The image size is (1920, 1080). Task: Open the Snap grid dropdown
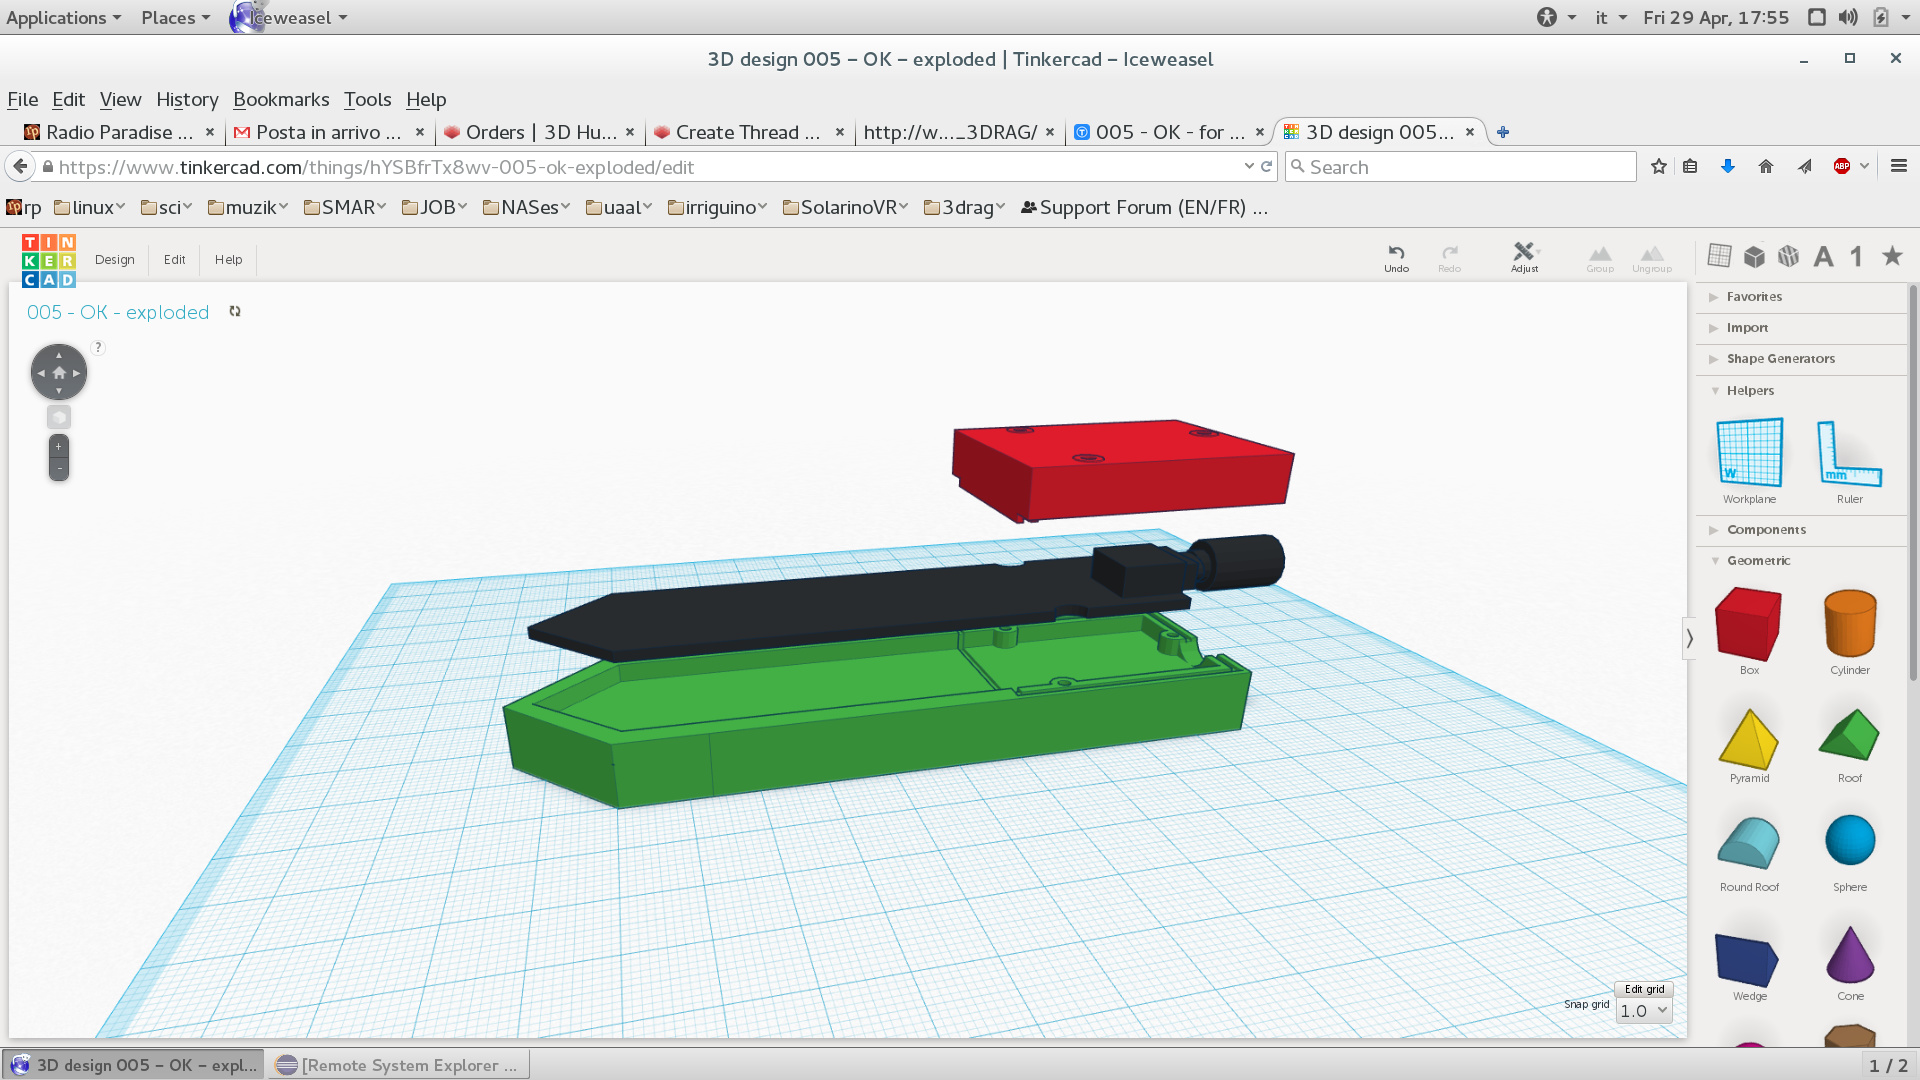coord(1644,1011)
